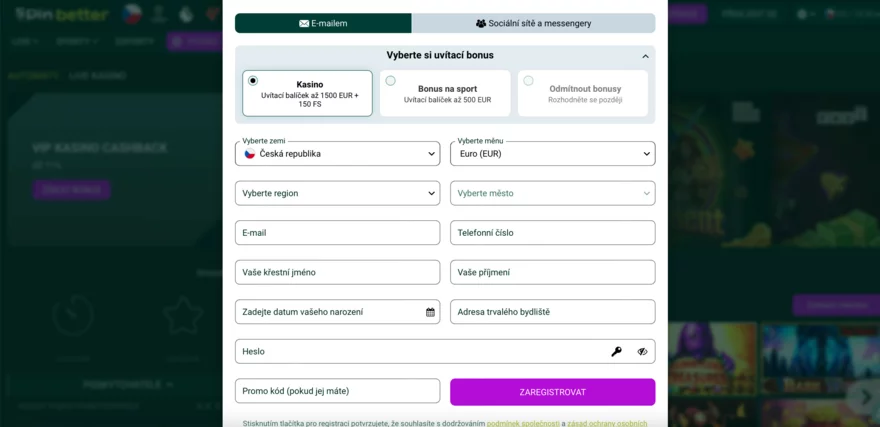
Task: Click the Promo kód input field
Action: pyautogui.click(x=337, y=391)
